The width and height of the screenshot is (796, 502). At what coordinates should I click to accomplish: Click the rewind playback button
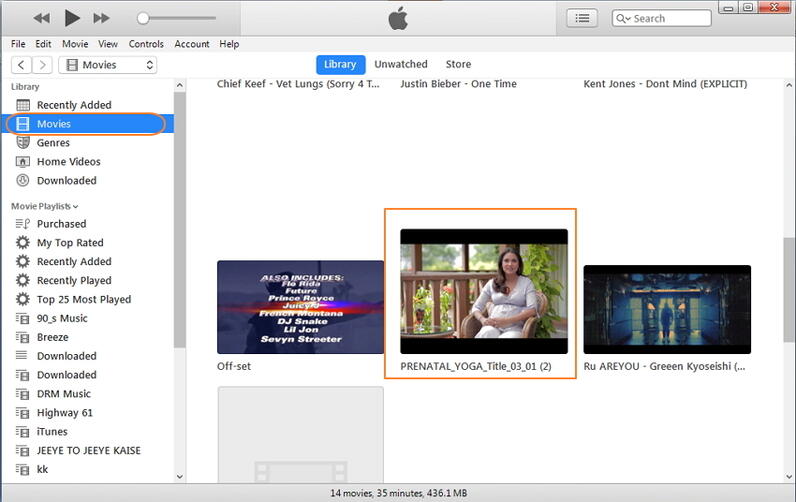coord(42,18)
